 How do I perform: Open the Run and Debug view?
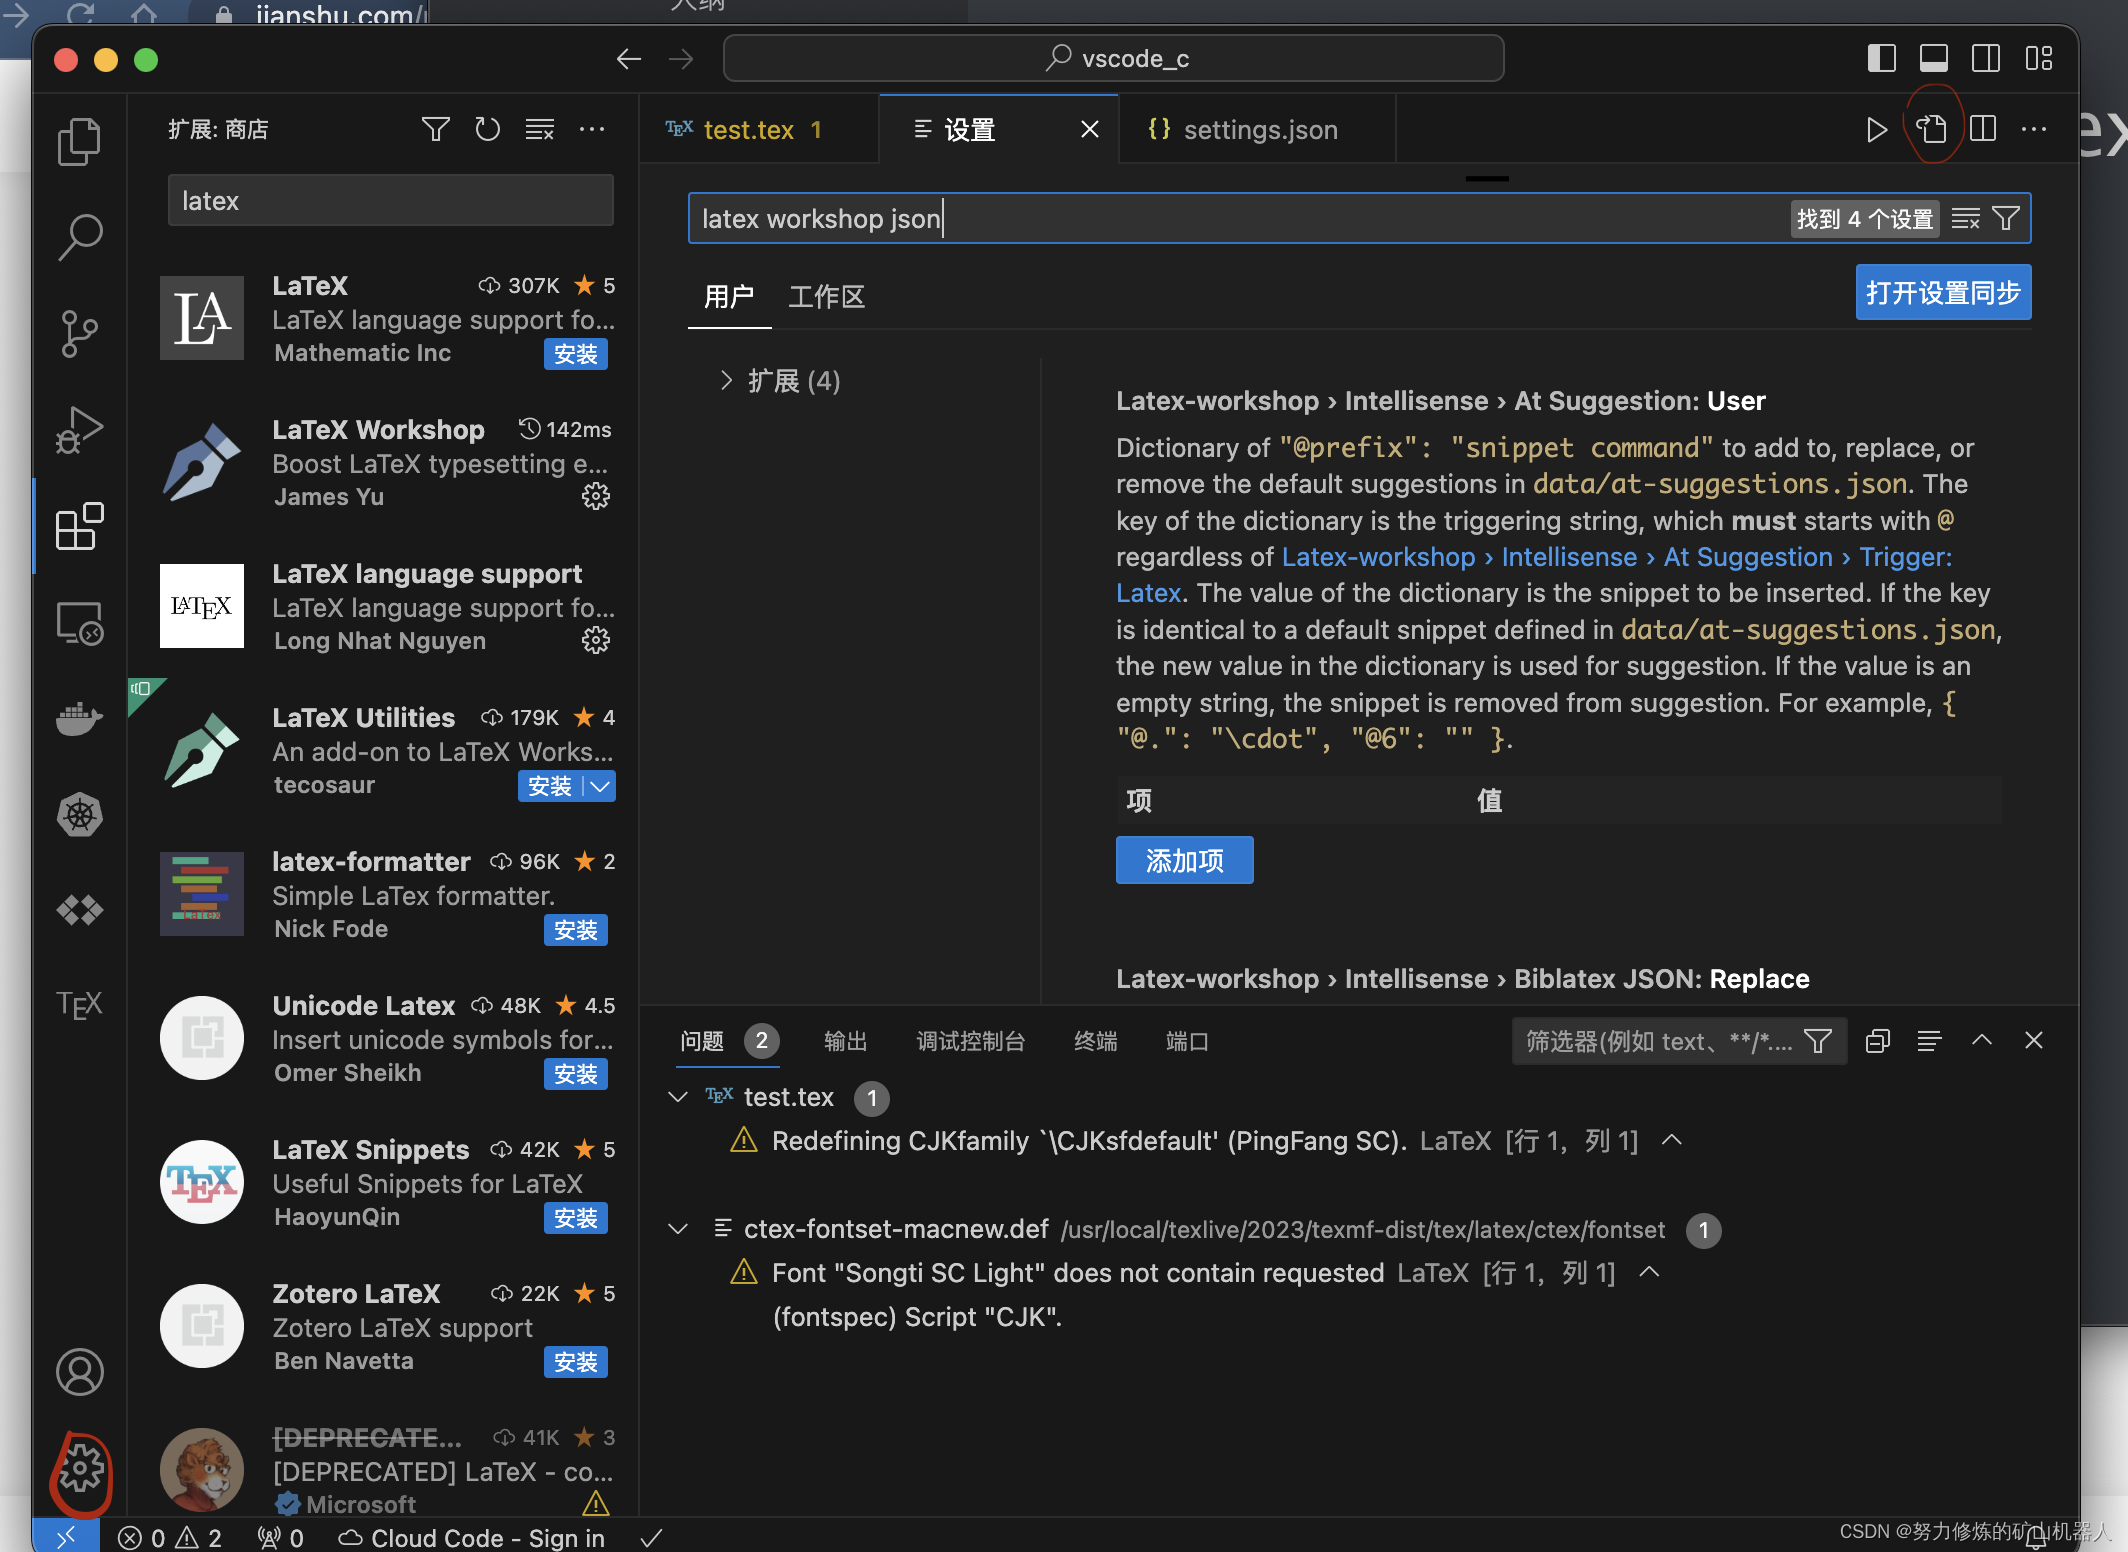(80, 430)
